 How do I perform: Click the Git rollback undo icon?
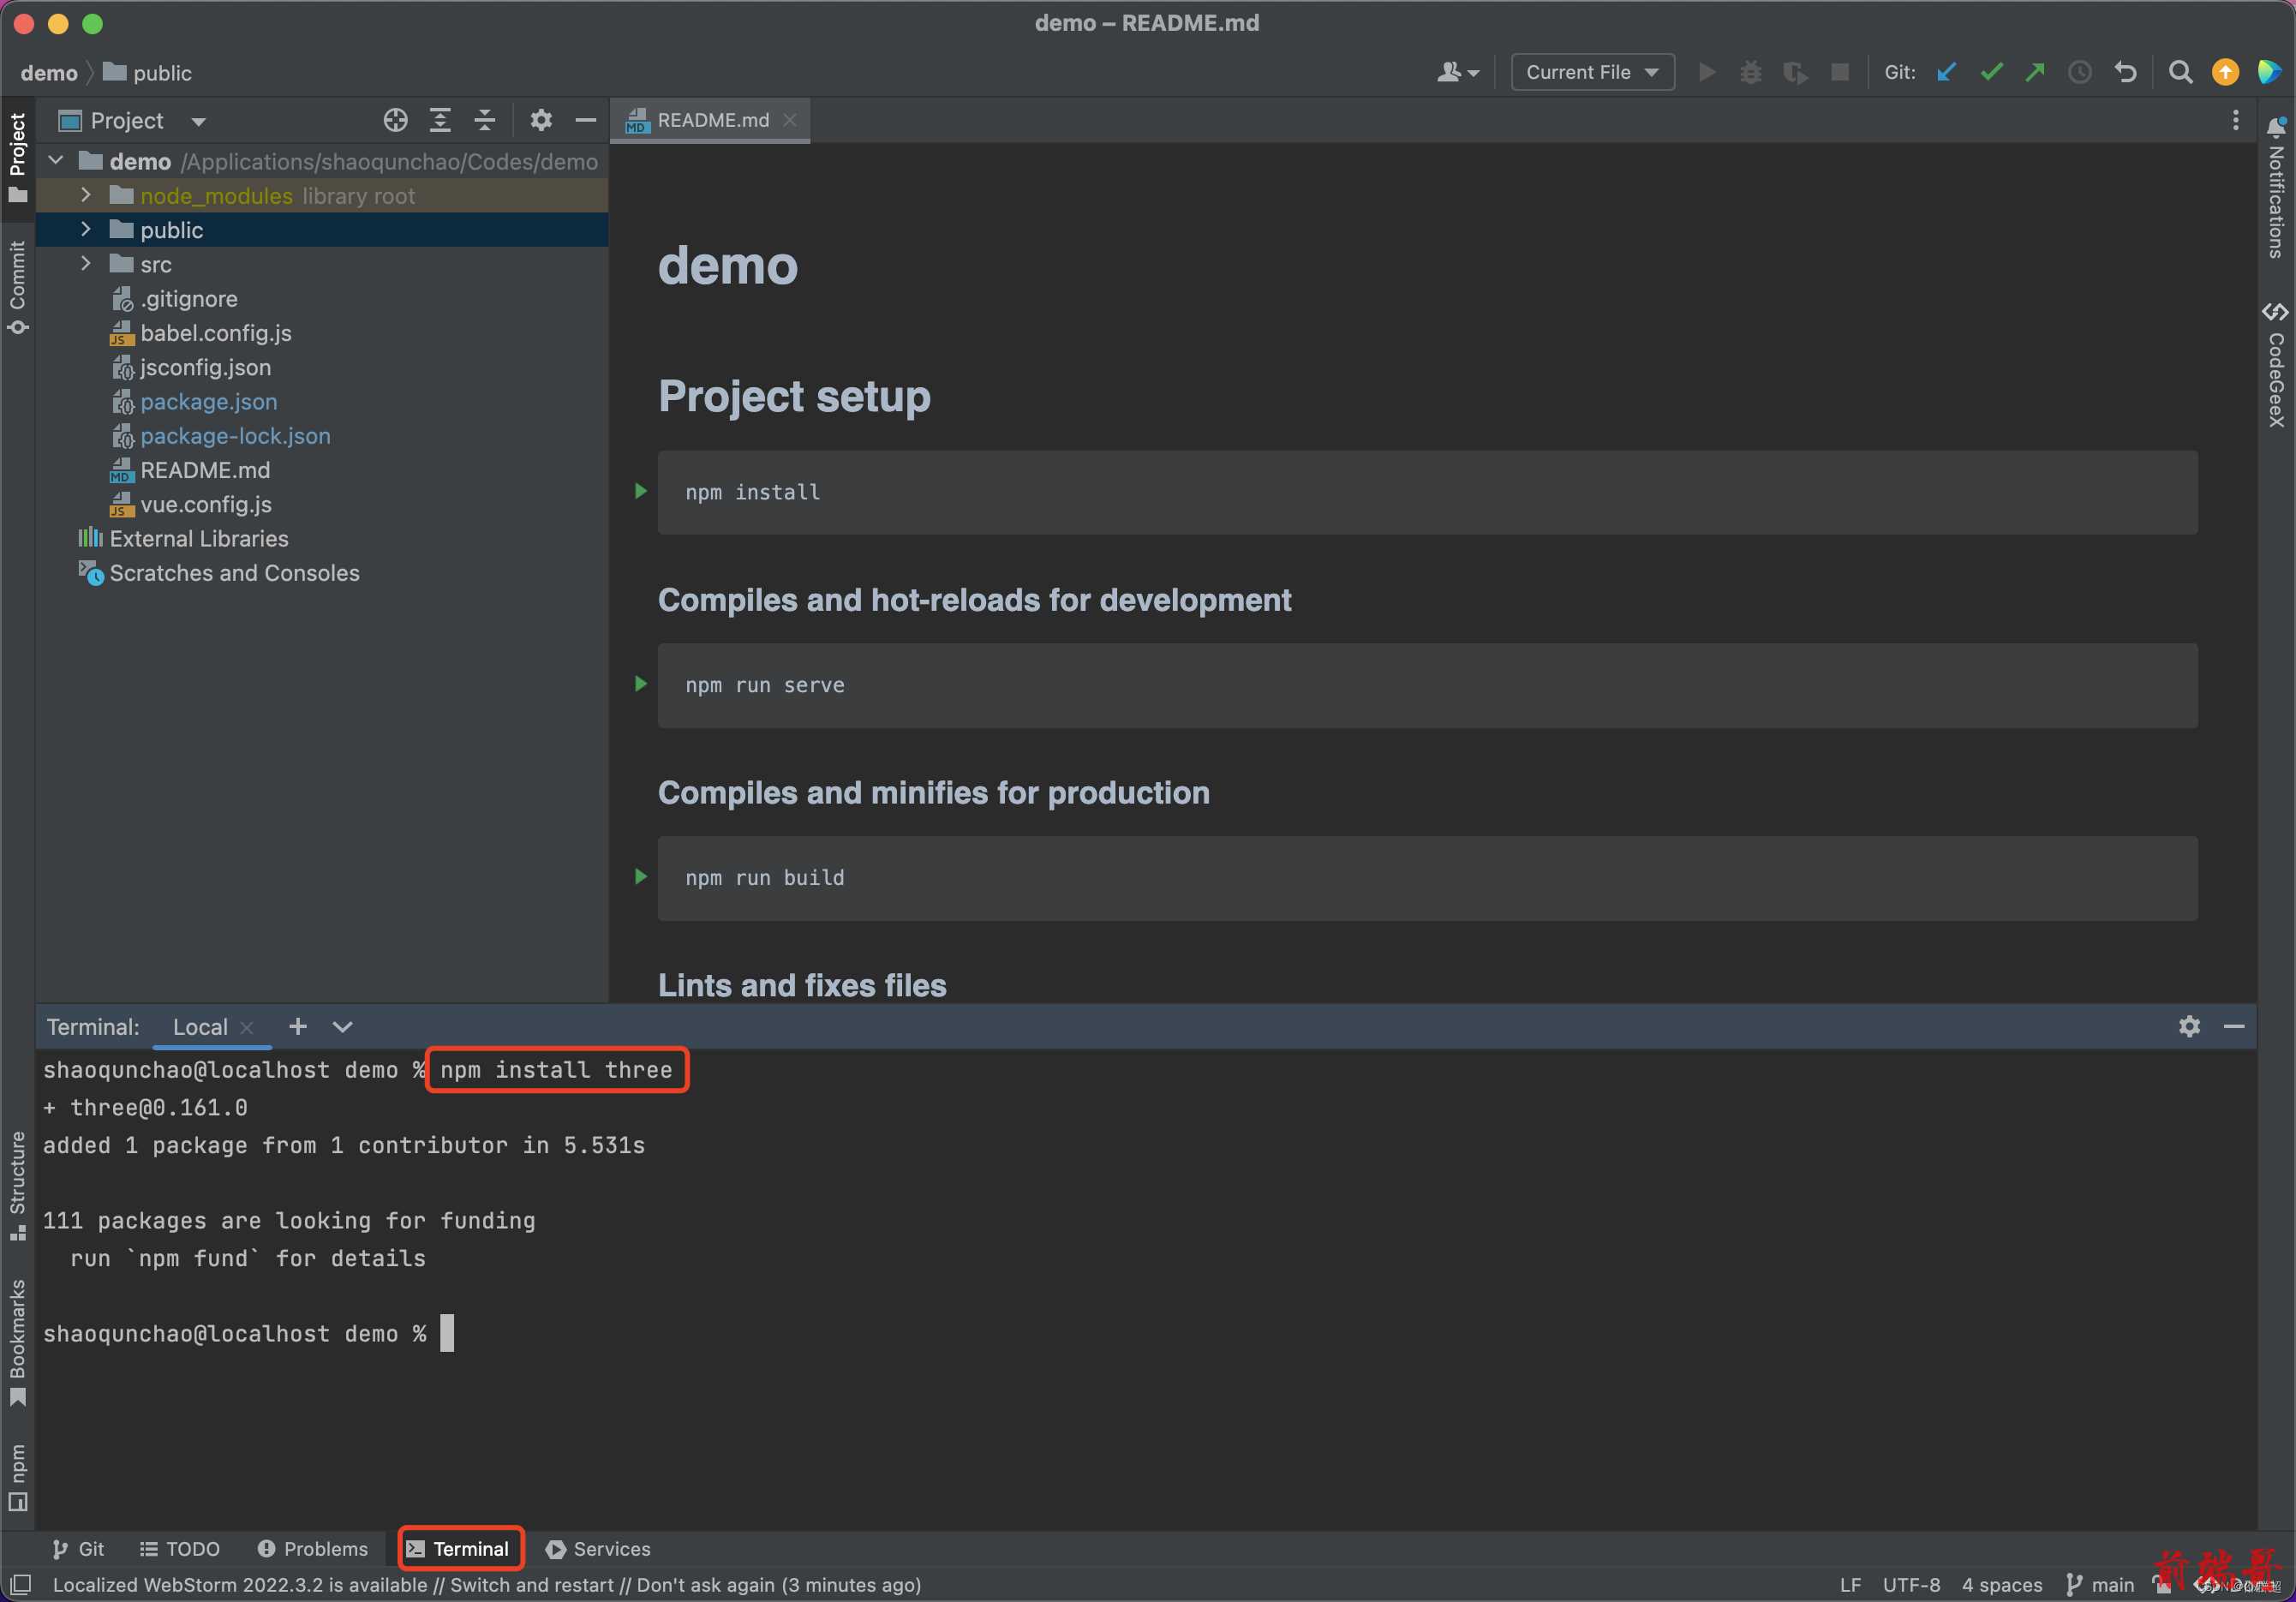[2125, 72]
